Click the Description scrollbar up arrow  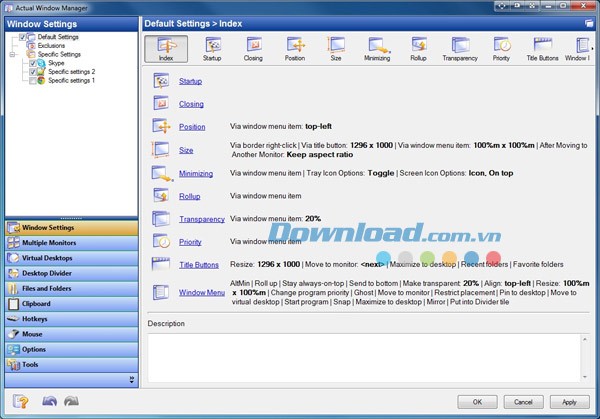point(585,339)
